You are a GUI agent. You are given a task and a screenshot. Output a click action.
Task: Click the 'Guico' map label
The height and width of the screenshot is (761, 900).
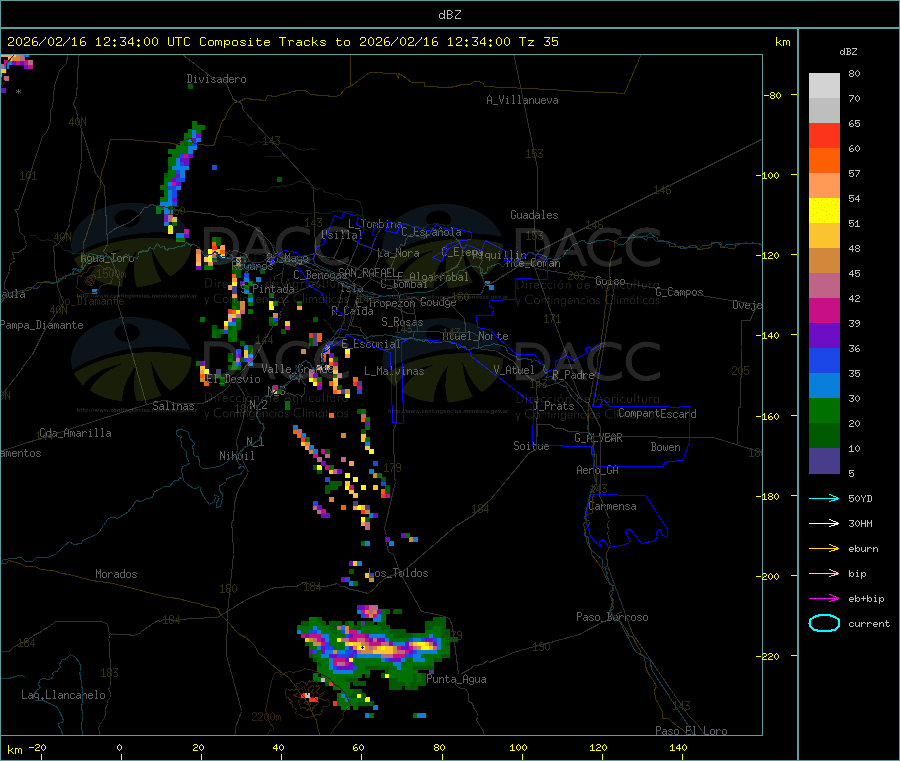pos(610,281)
